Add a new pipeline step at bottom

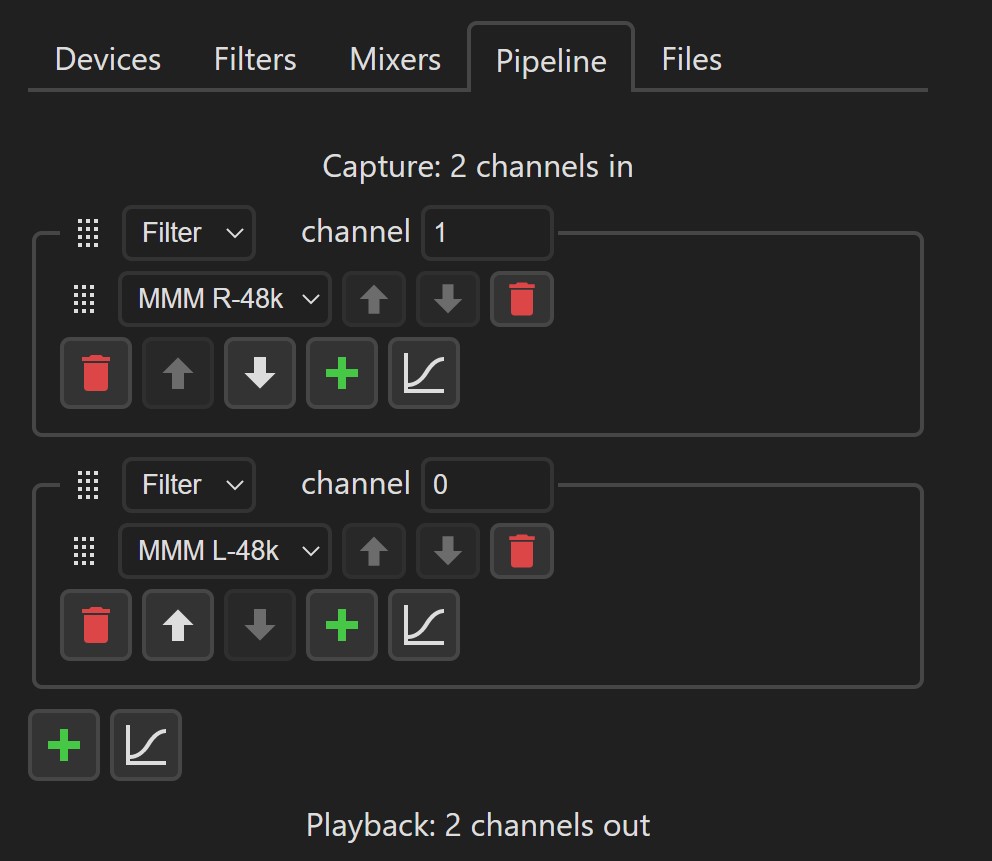tap(64, 745)
